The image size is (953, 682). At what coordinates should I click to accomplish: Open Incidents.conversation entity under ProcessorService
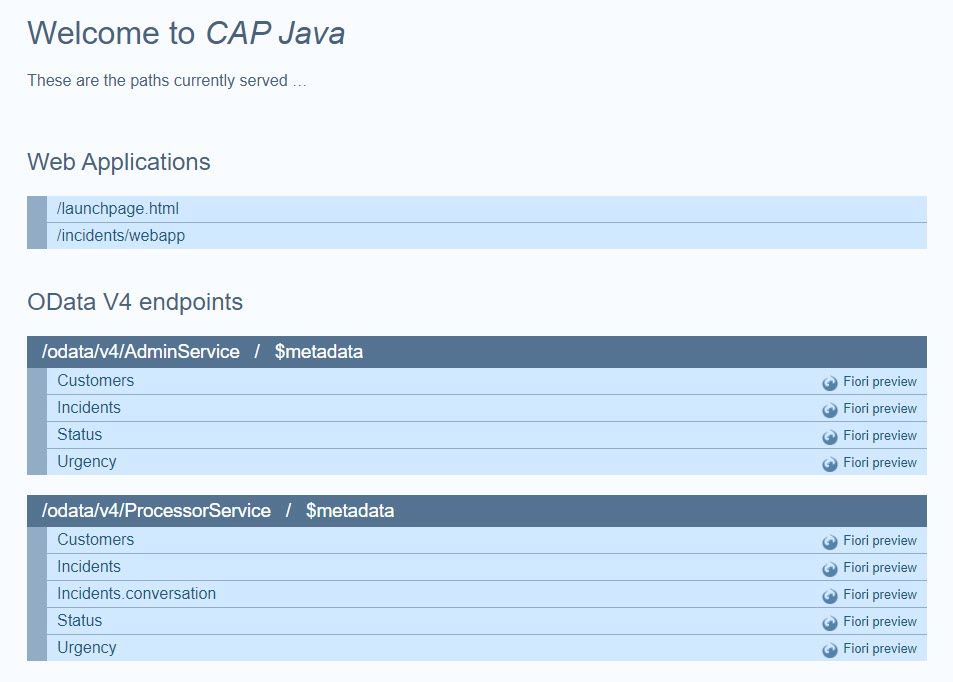click(x=137, y=593)
